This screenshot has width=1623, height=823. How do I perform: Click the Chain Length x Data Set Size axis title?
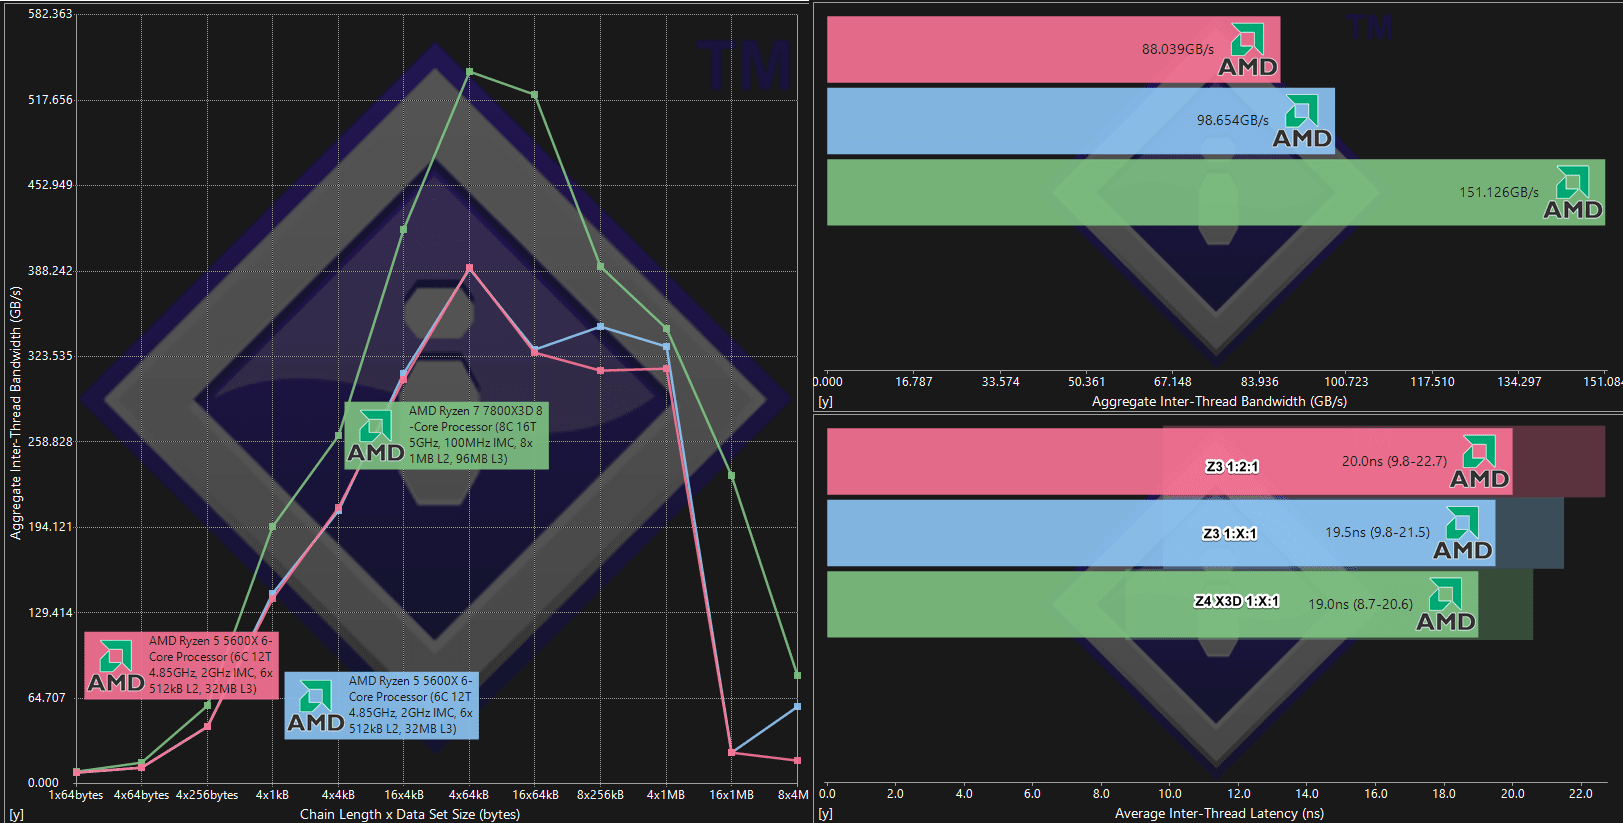click(x=410, y=814)
